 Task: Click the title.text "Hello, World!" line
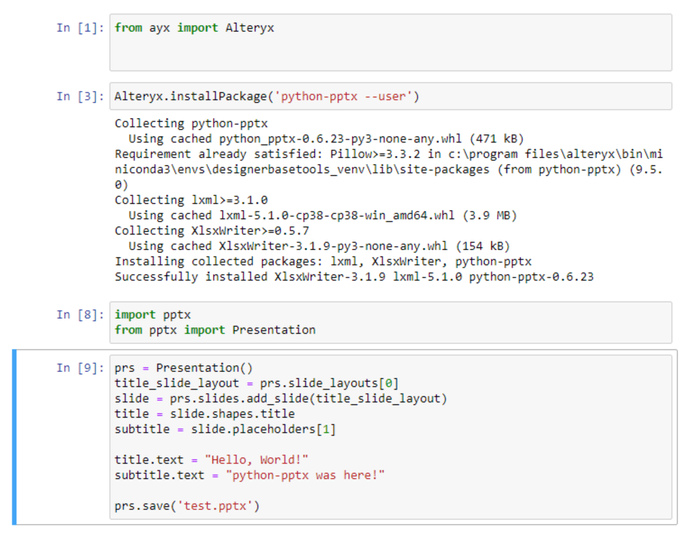pyautogui.click(x=211, y=460)
